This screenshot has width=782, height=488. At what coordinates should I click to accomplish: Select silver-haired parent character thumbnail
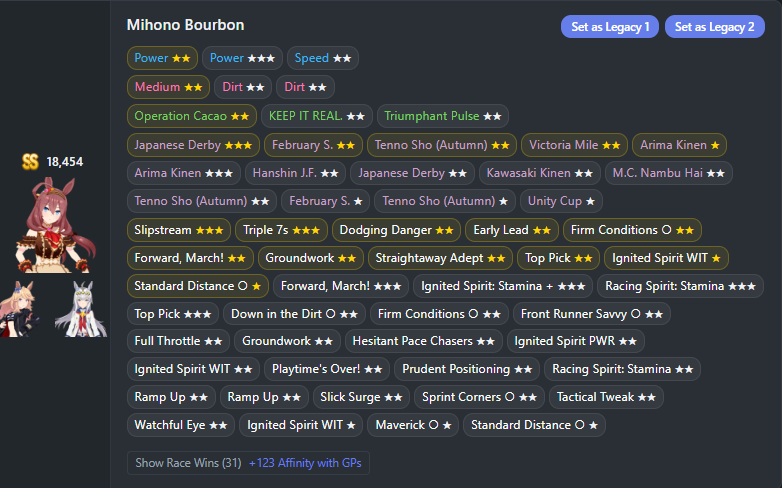(x=81, y=309)
